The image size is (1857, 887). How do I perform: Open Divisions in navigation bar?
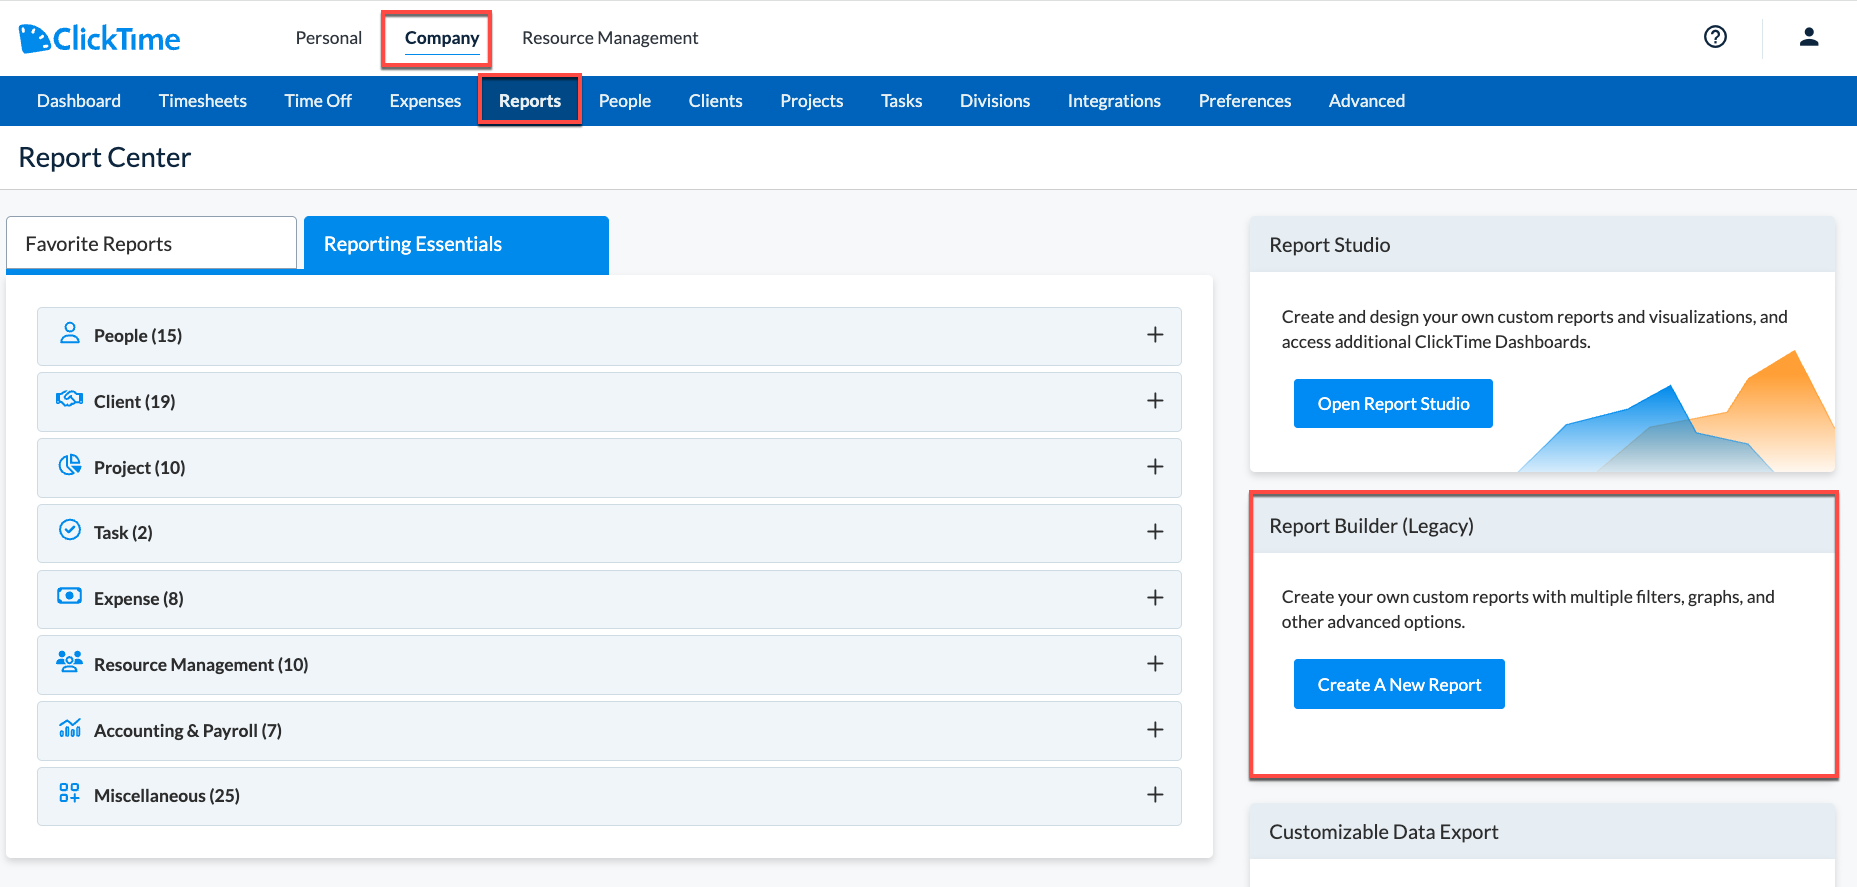995,101
